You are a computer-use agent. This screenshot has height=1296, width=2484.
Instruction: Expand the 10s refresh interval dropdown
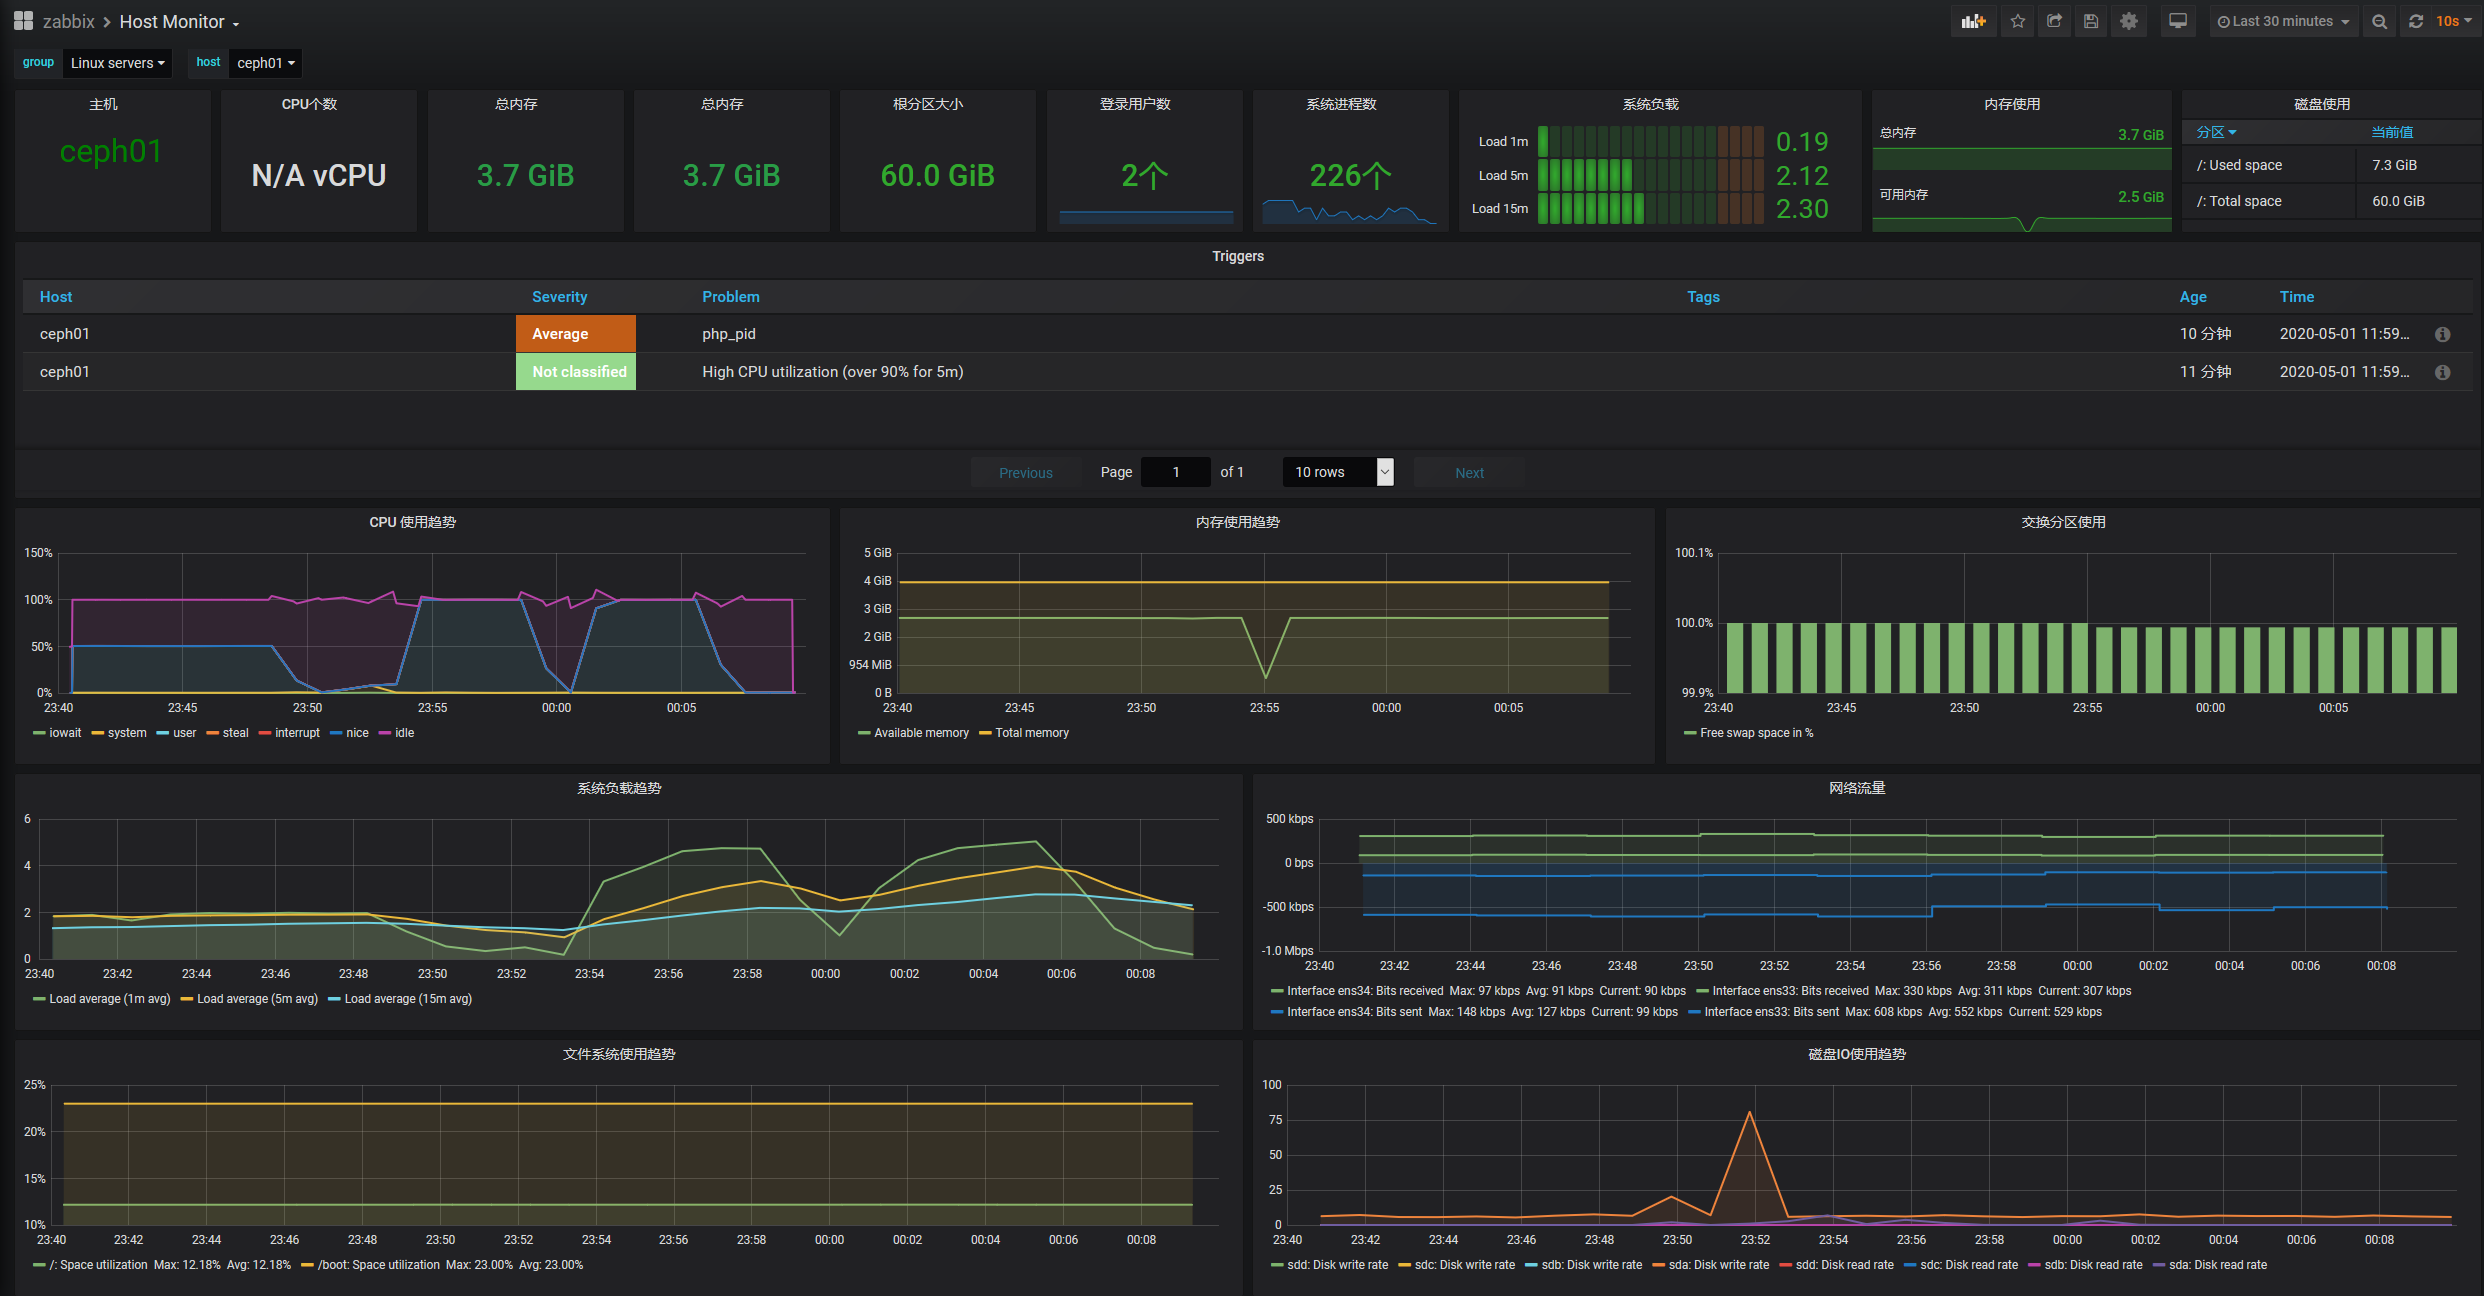coord(2454,21)
